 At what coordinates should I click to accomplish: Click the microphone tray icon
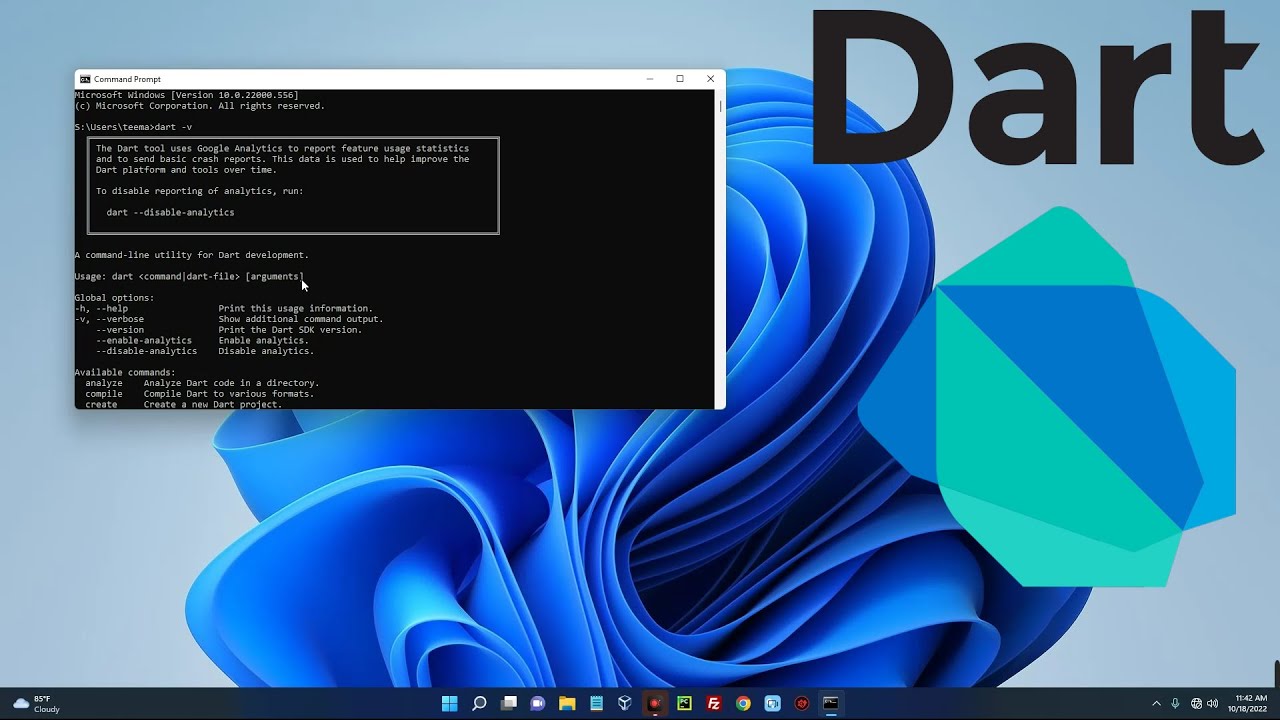tap(1175, 703)
